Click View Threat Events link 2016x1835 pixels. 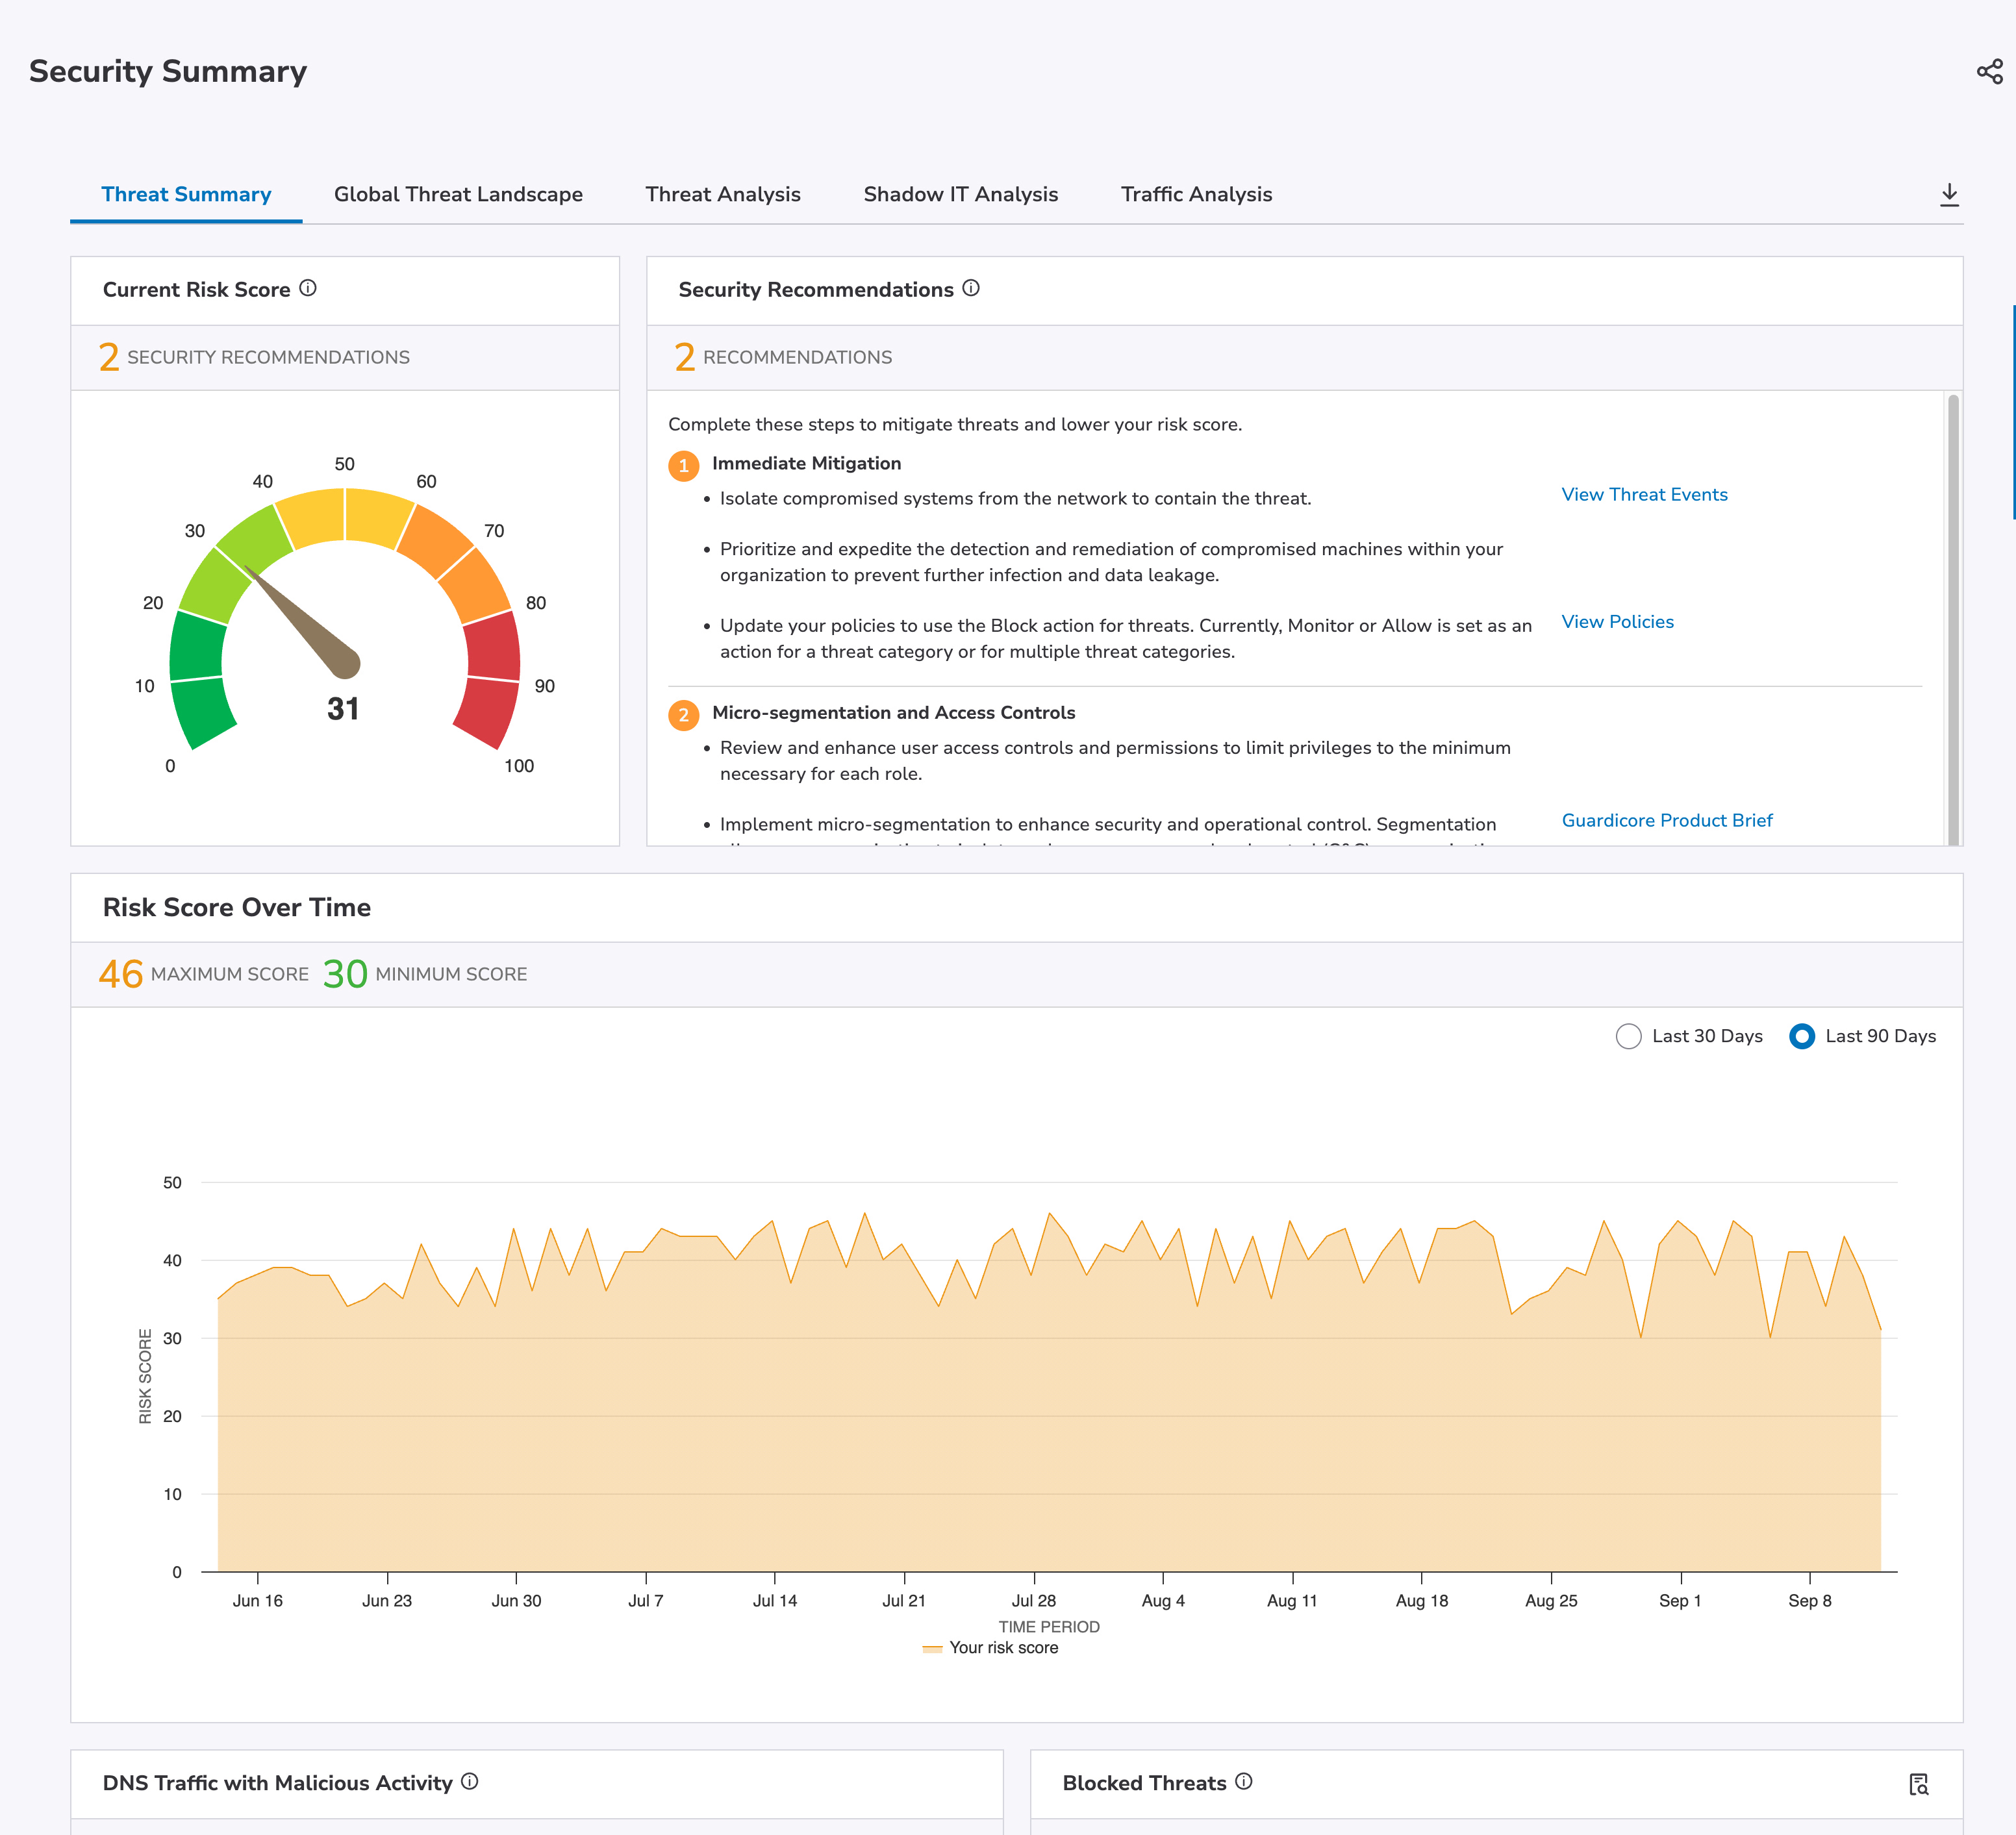click(1644, 494)
